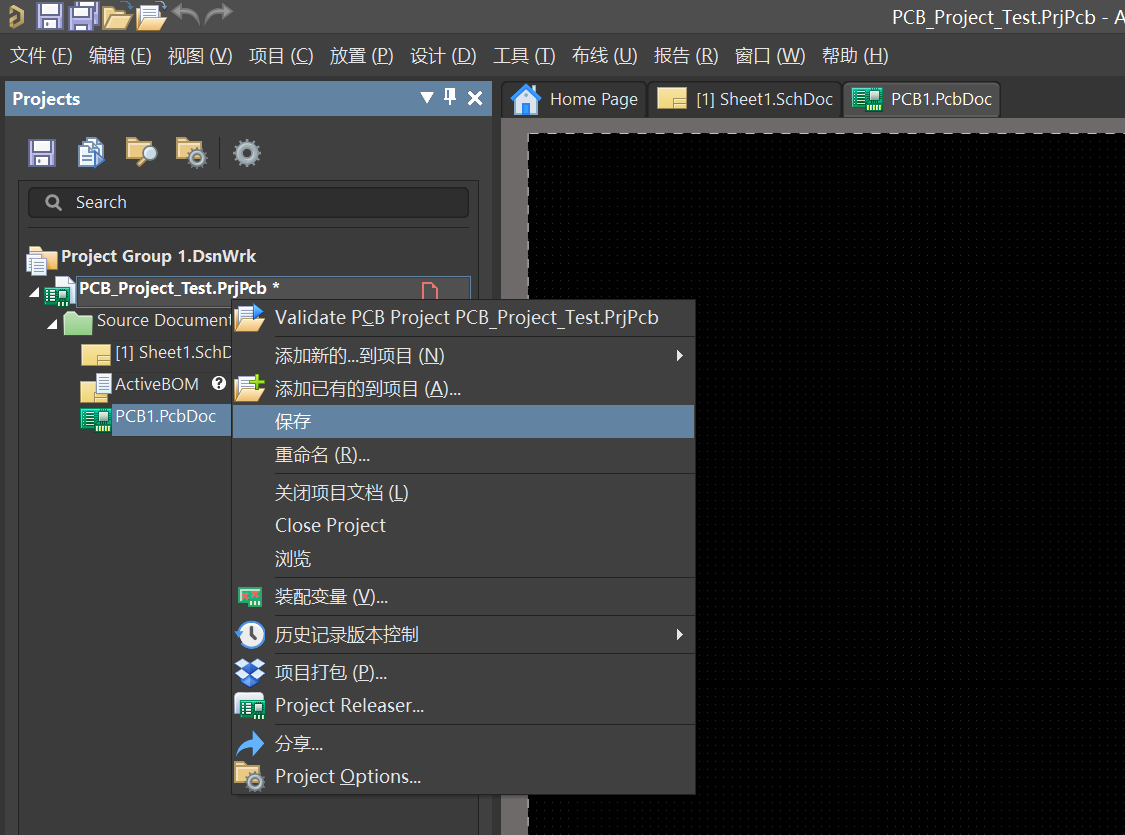Switch to the Home Page tab
The width and height of the screenshot is (1125, 835).
(575, 99)
